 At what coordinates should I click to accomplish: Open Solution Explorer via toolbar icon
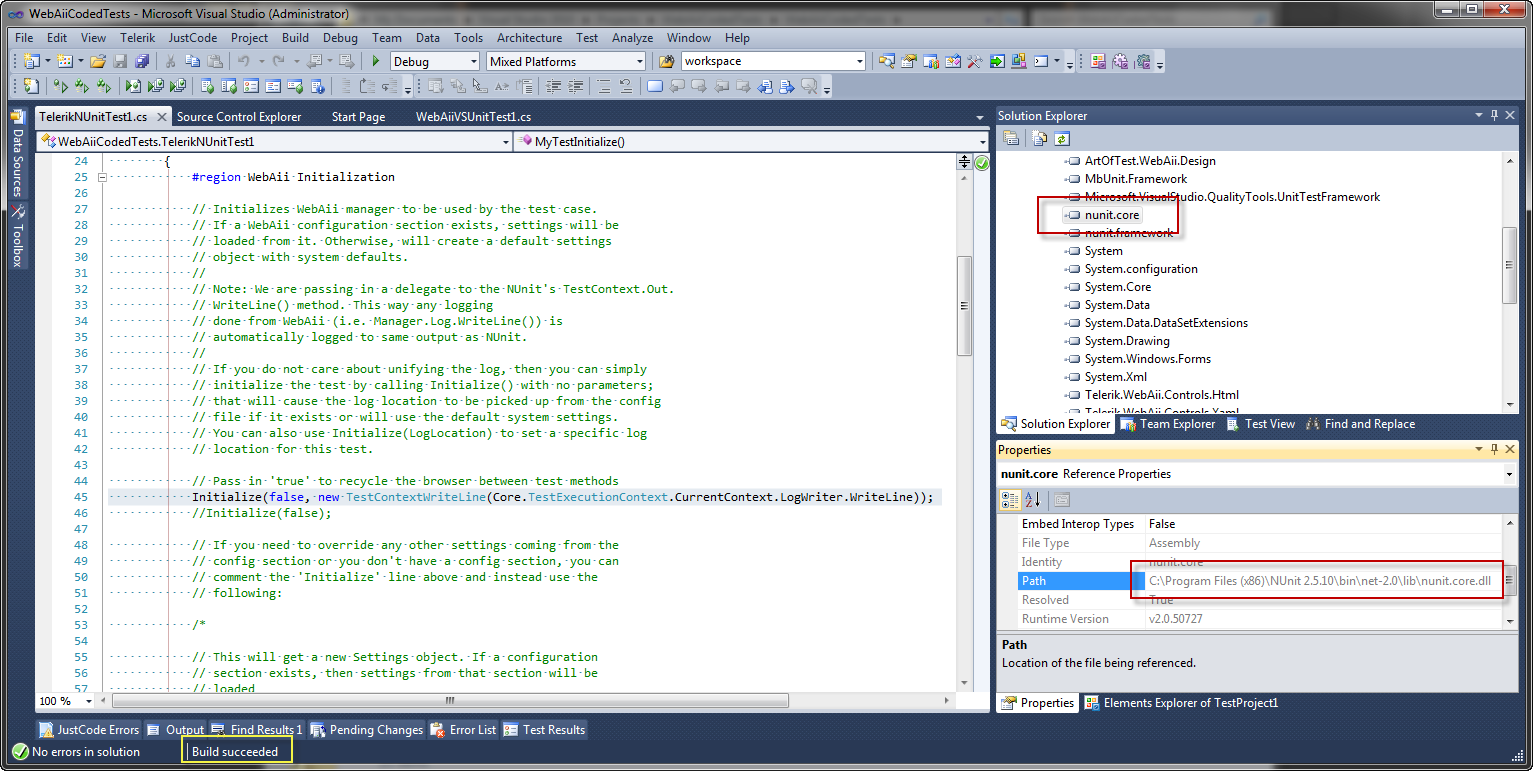tap(887, 61)
